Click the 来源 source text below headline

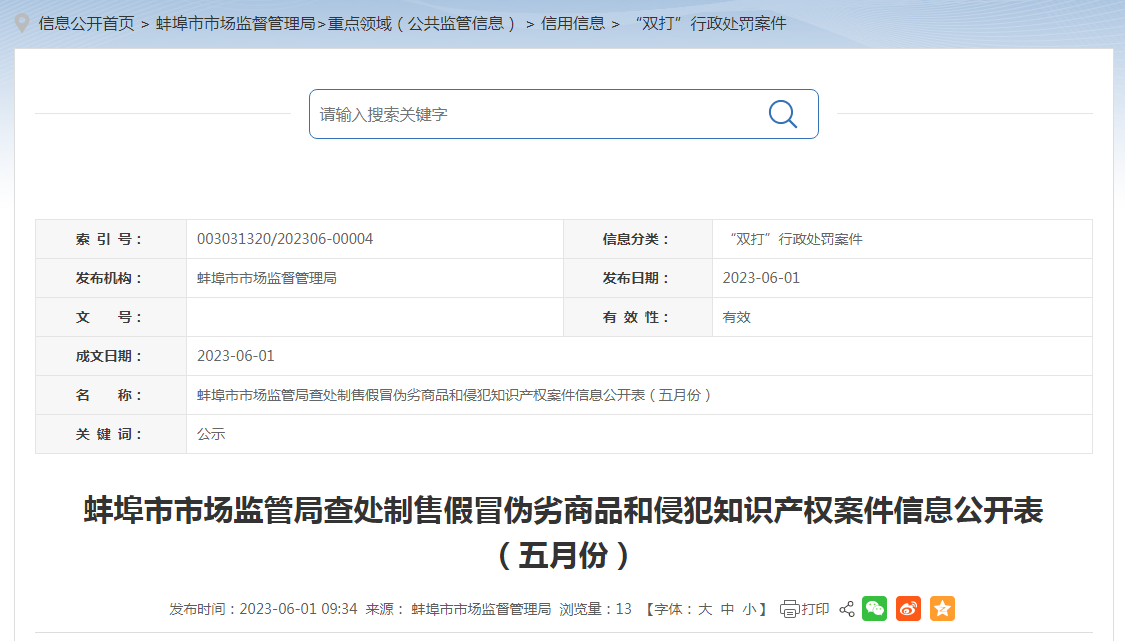[458, 609]
